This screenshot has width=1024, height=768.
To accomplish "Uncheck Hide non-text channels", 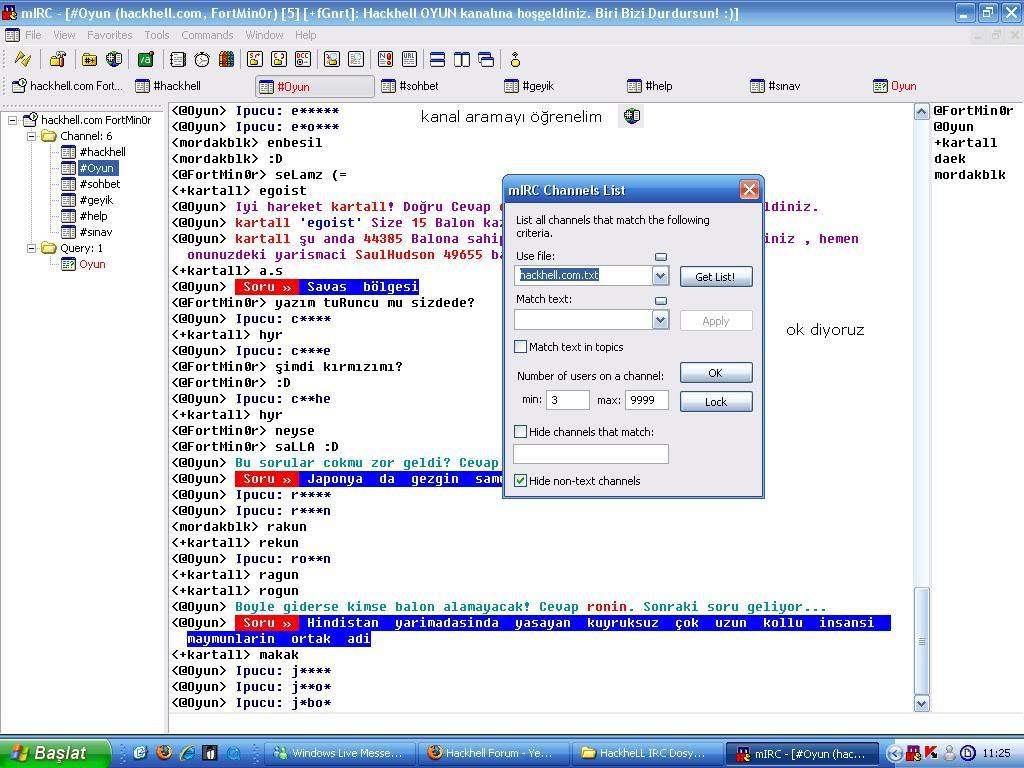I will [520, 481].
